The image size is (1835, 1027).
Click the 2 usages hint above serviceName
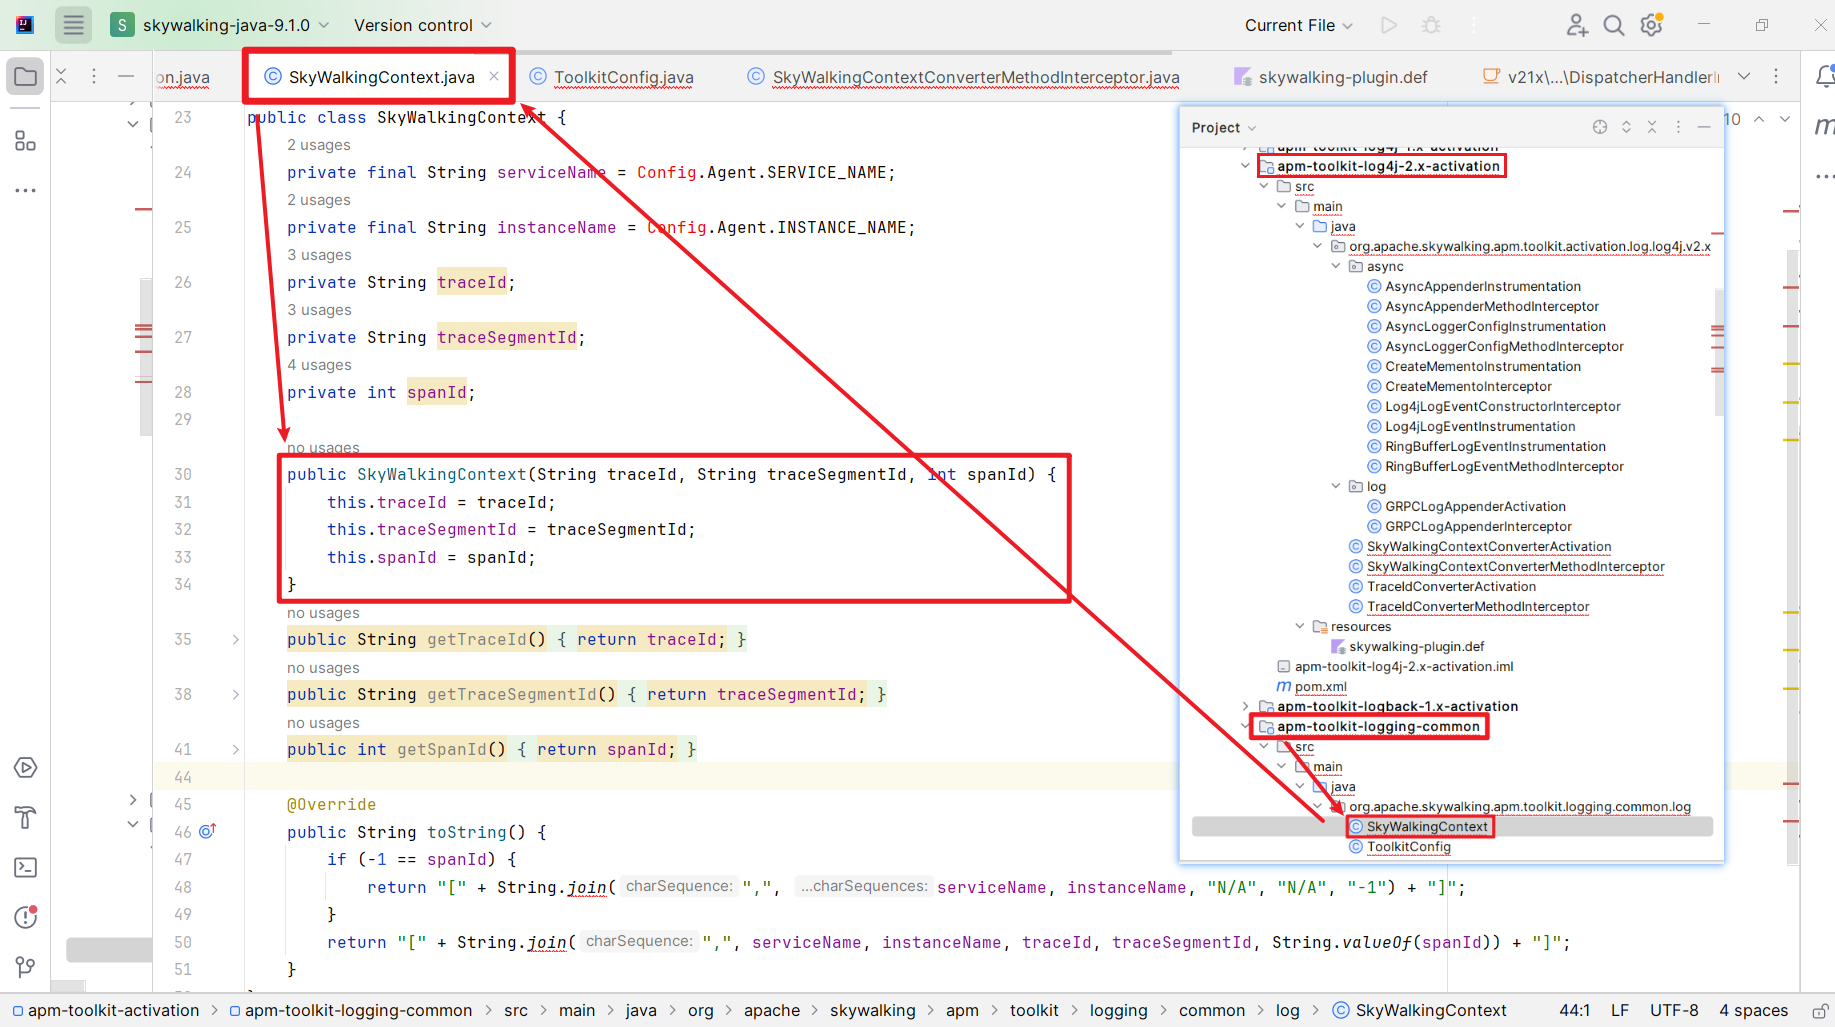click(x=319, y=145)
